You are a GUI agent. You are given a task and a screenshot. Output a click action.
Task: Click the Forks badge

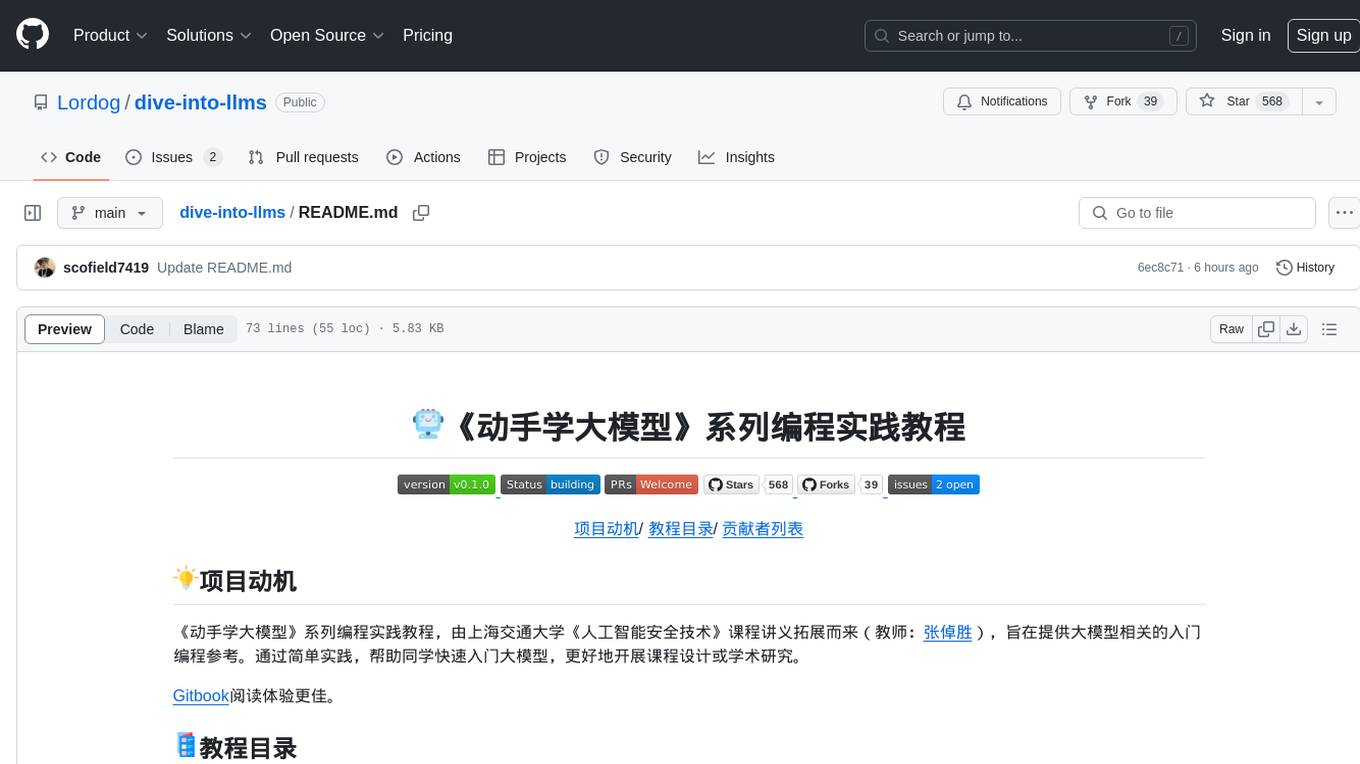840,485
